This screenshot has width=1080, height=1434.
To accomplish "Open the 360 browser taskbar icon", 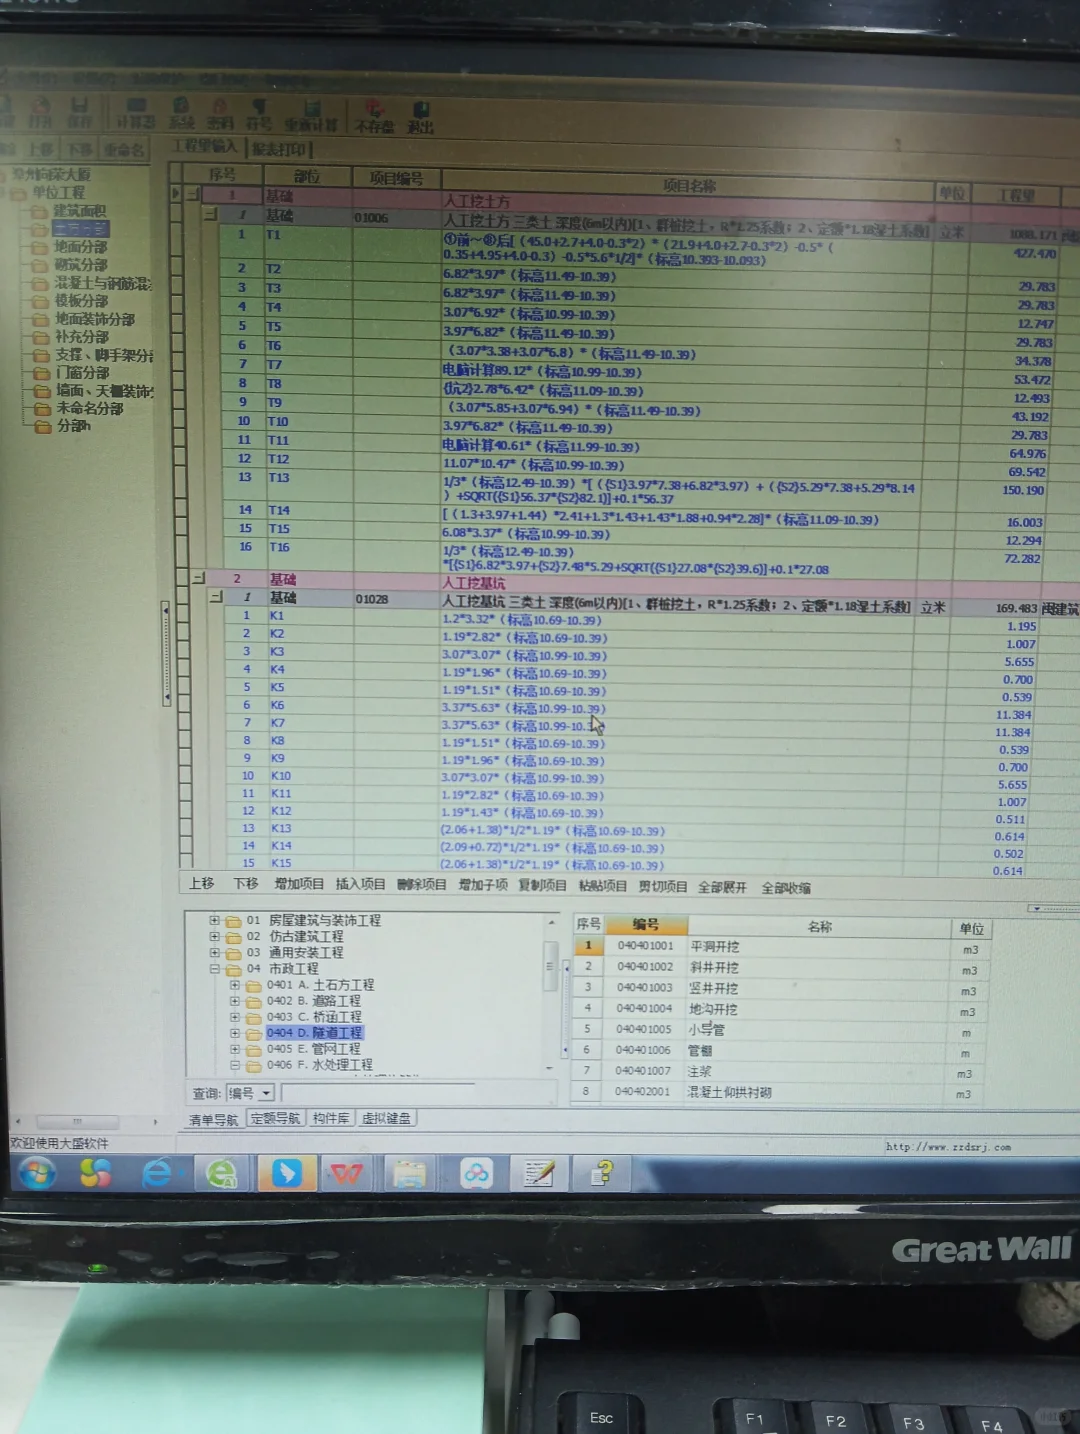I will coord(222,1172).
